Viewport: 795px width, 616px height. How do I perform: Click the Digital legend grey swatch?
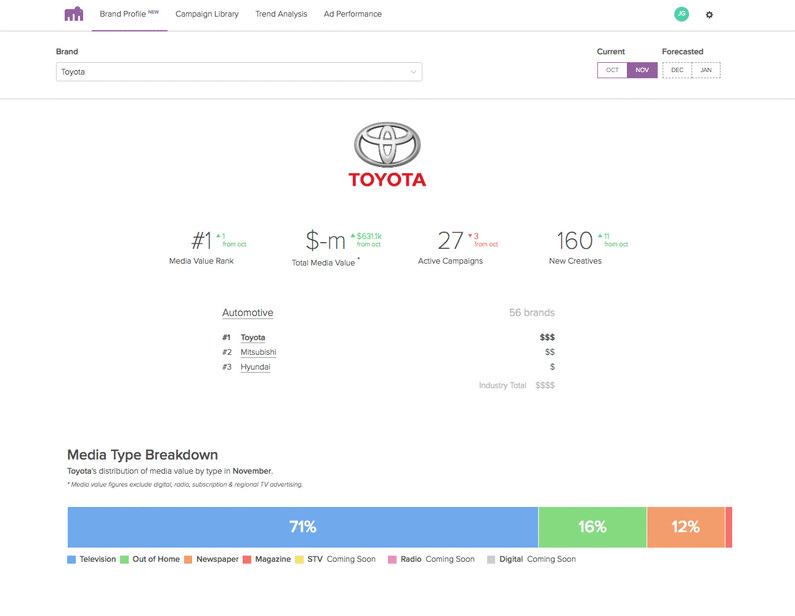point(491,560)
